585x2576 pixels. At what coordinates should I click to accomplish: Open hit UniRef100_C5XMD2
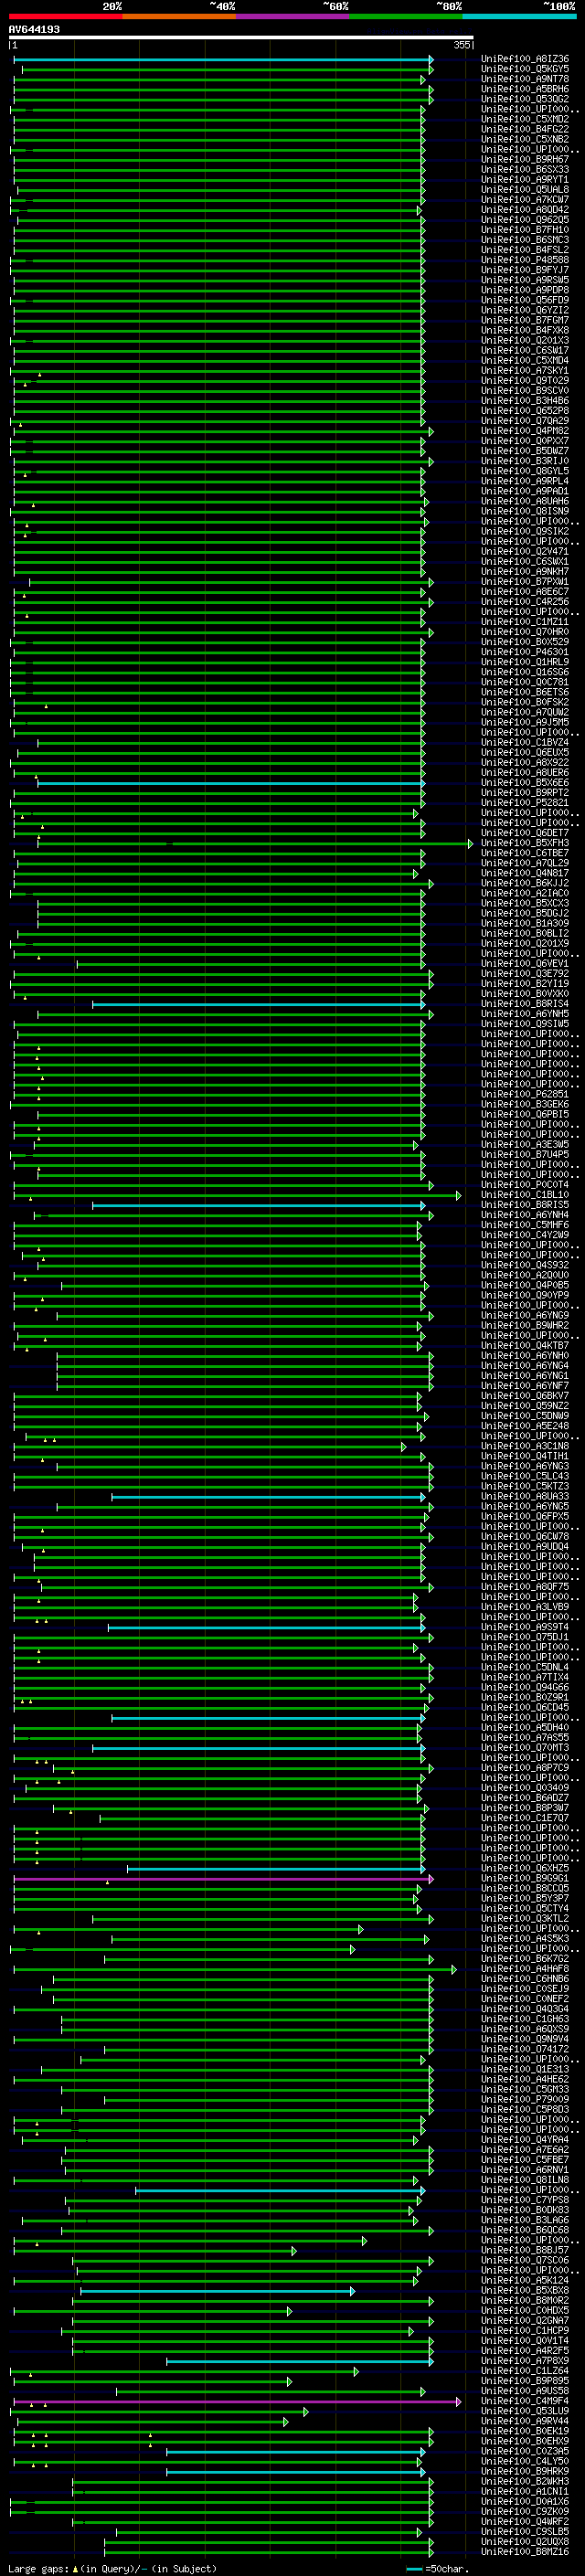click(x=525, y=119)
